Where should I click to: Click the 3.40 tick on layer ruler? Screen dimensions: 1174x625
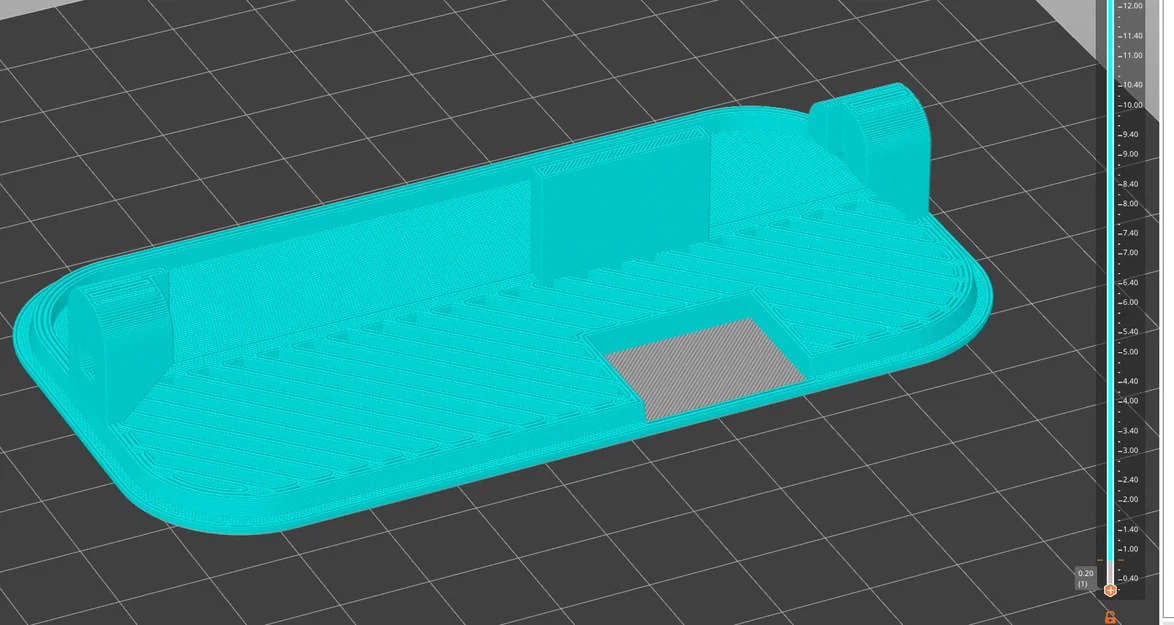1130,431
